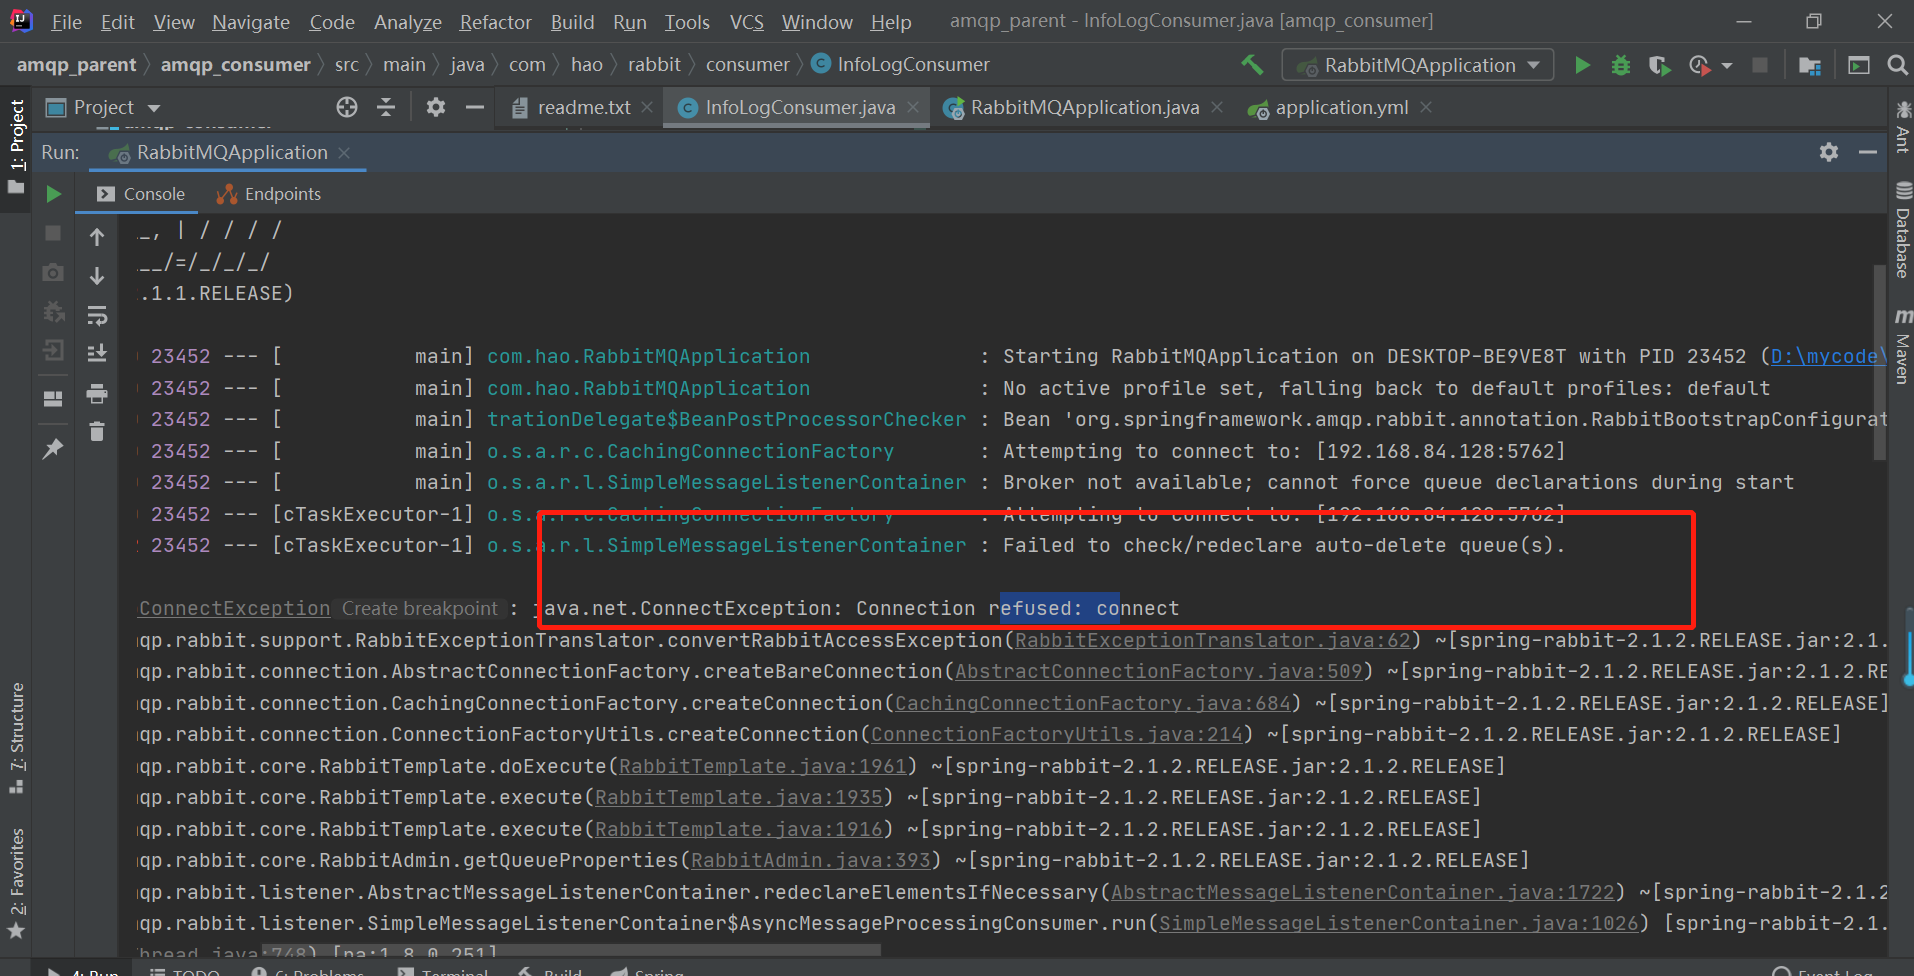
Task: Clear console with trash can icon
Action: coord(97,432)
